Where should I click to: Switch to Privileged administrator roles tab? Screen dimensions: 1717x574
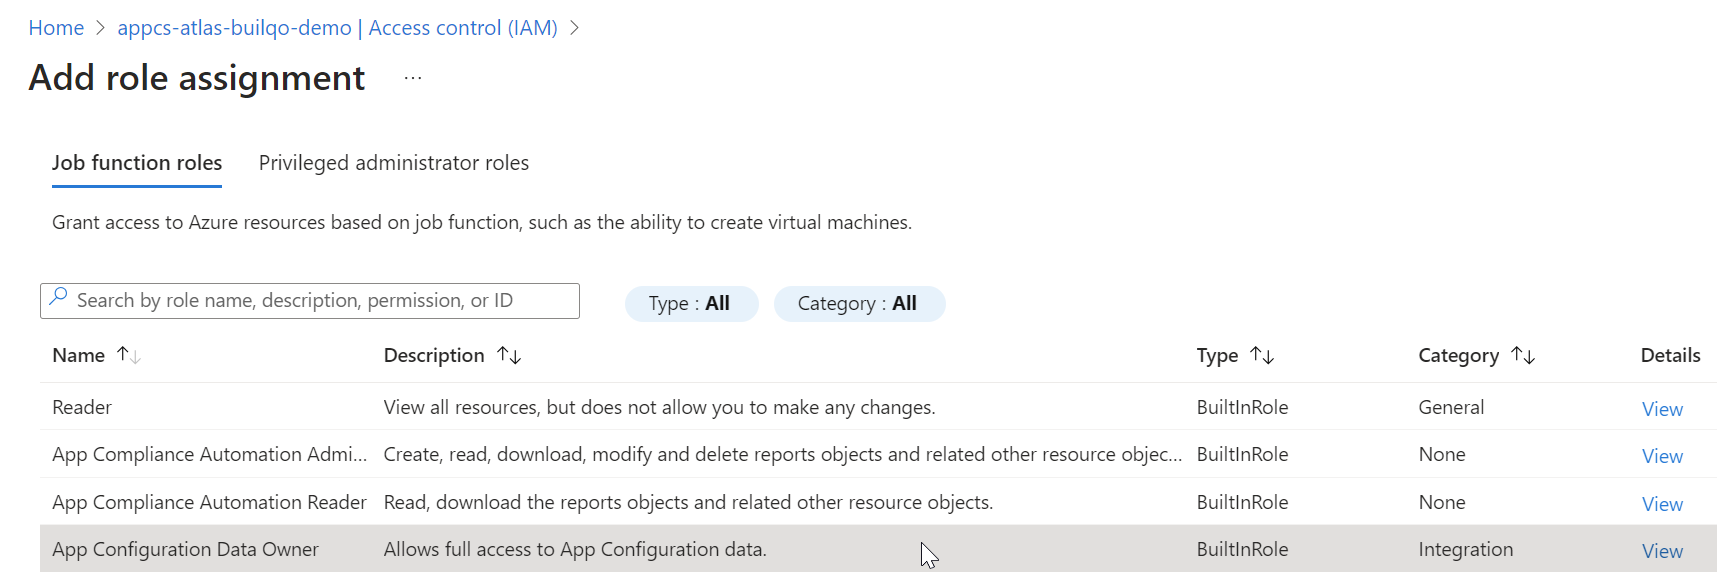(394, 163)
